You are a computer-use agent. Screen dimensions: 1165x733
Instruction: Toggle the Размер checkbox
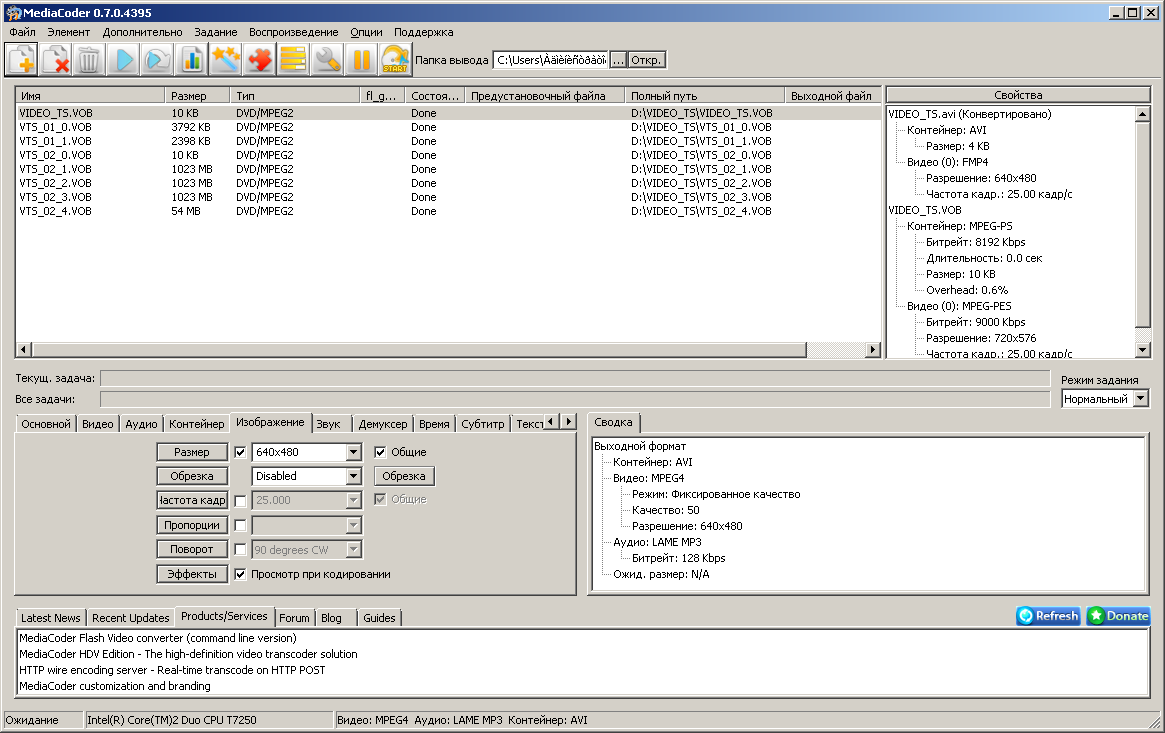240,452
